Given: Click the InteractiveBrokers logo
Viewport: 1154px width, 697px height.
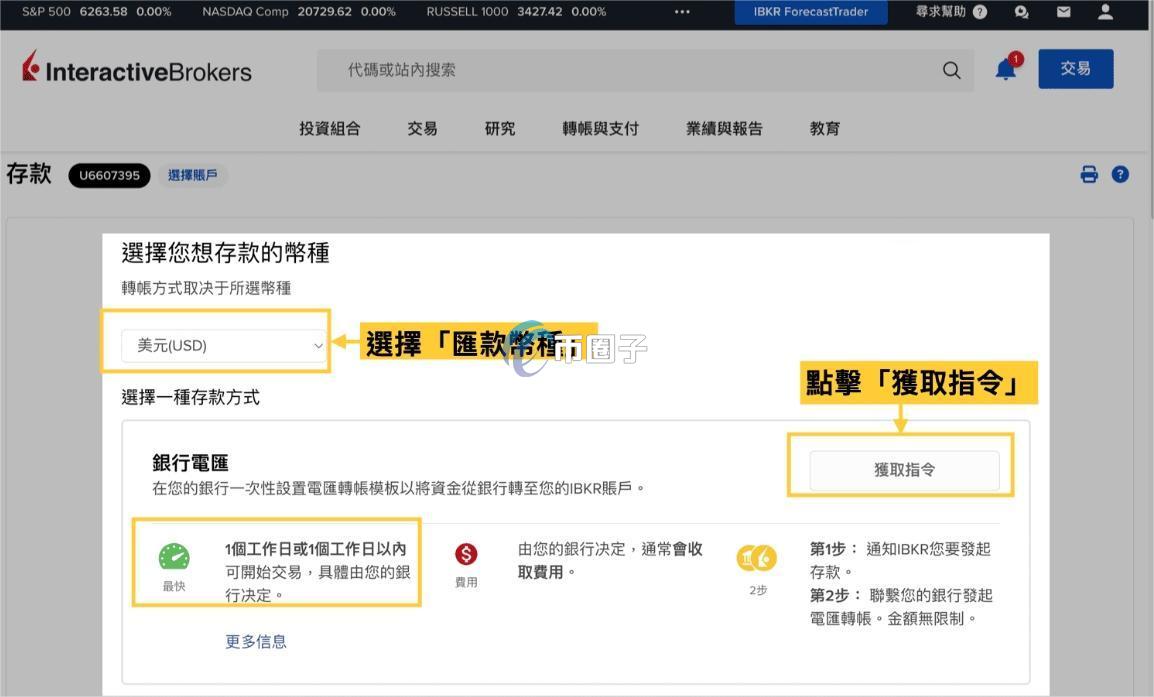Looking at the screenshot, I should tap(135, 70).
